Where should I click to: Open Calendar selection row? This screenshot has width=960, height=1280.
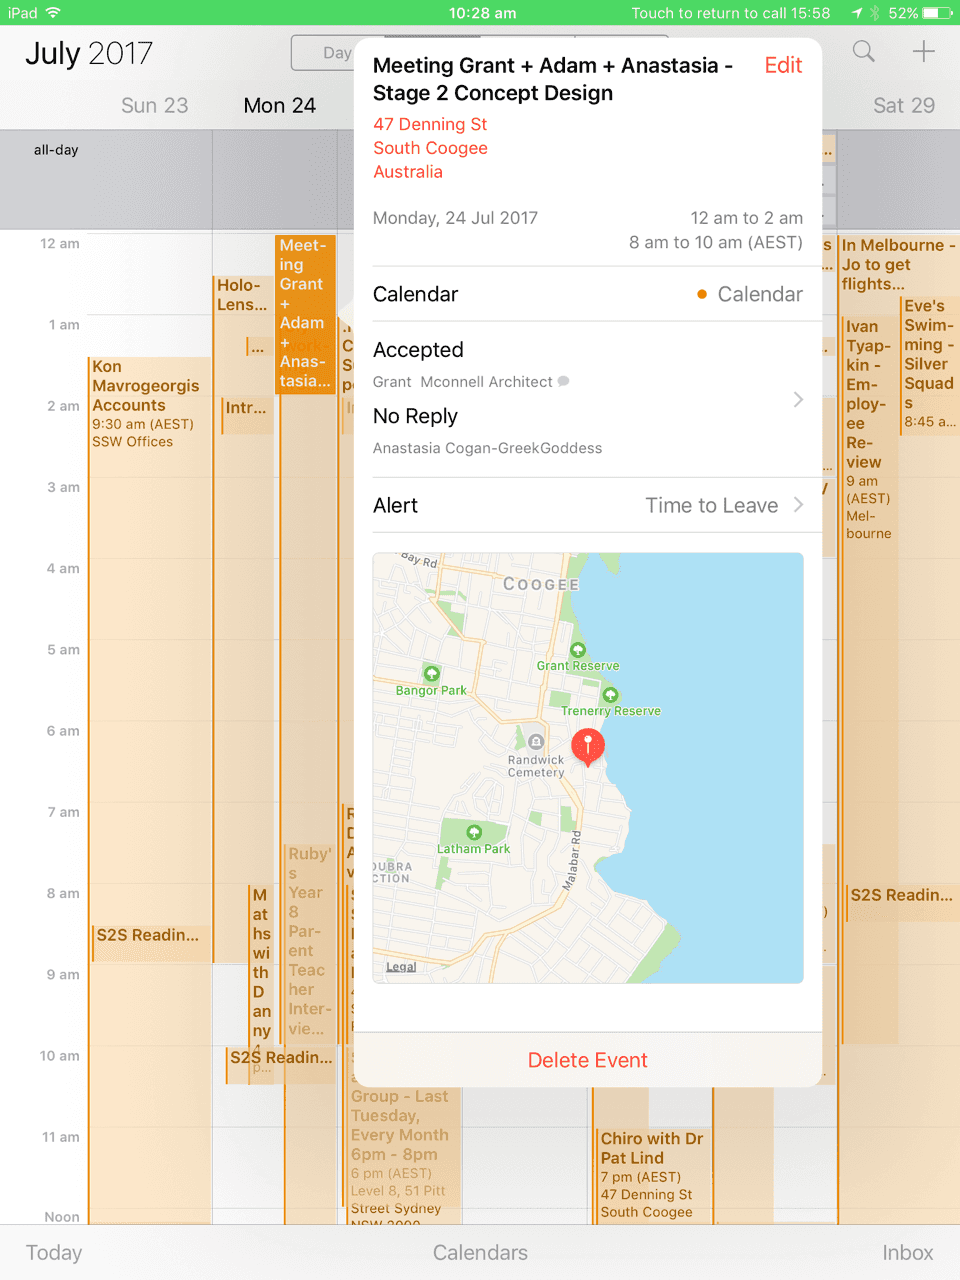[588, 294]
